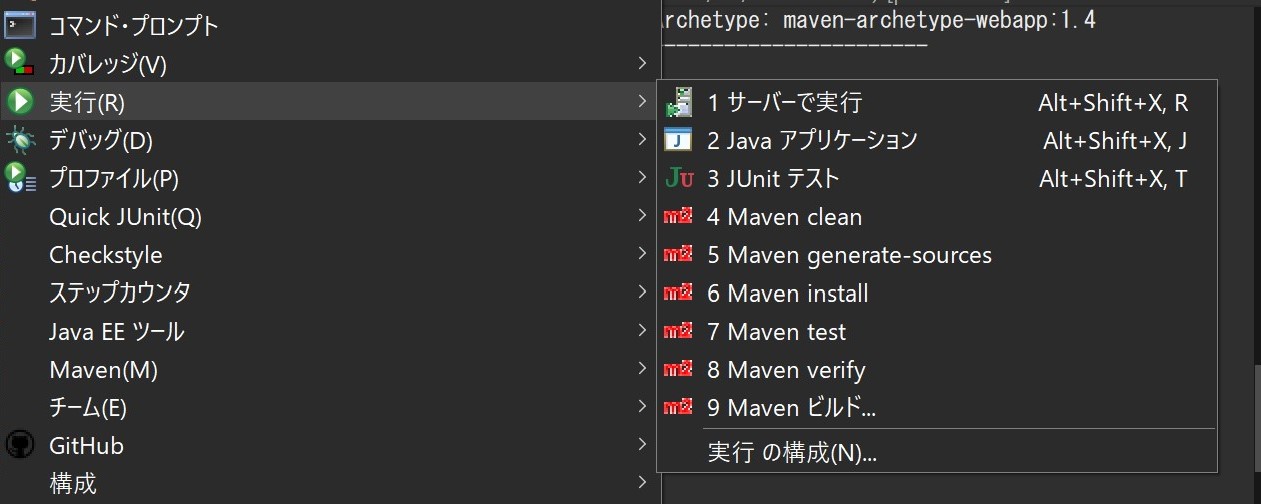Image resolution: width=1261 pixels, height=504 pixels.
Task: Select the デバッグ(D) menu entry
Action: point(328,140)
